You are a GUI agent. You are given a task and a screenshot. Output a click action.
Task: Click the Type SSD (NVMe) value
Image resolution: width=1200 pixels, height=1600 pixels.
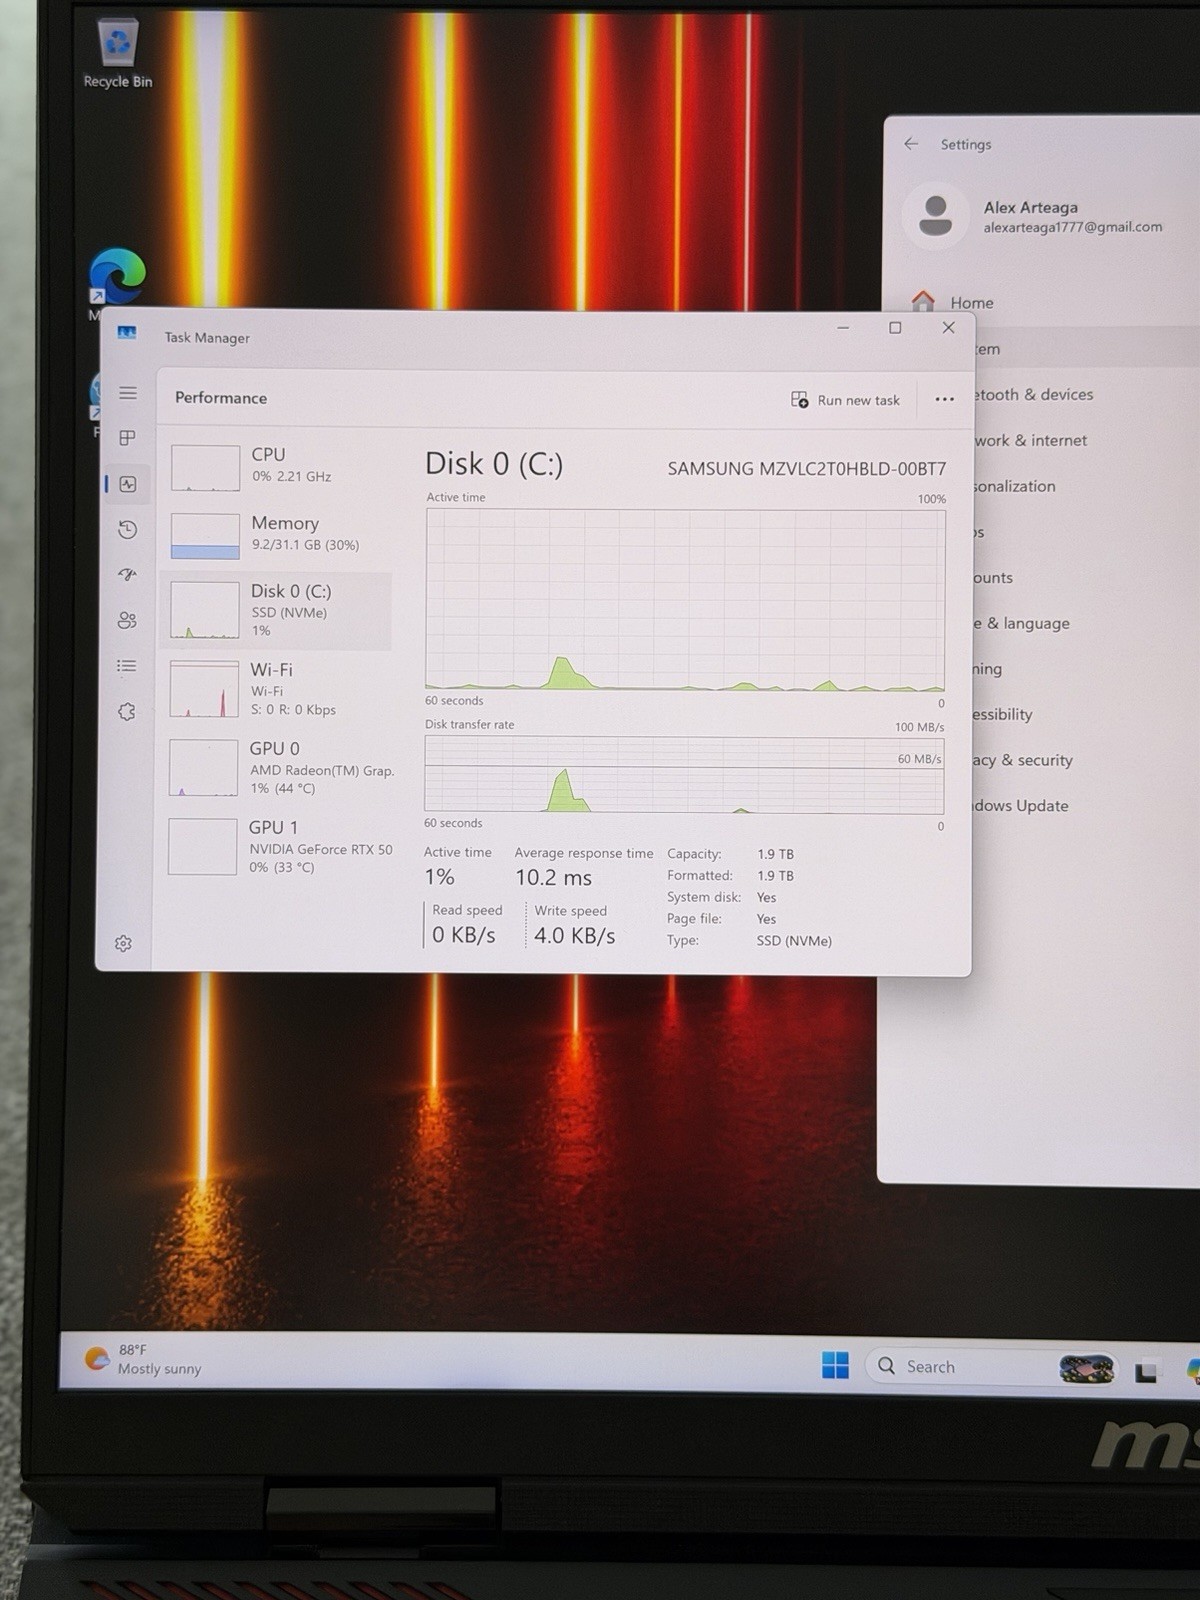click(794, 941)
